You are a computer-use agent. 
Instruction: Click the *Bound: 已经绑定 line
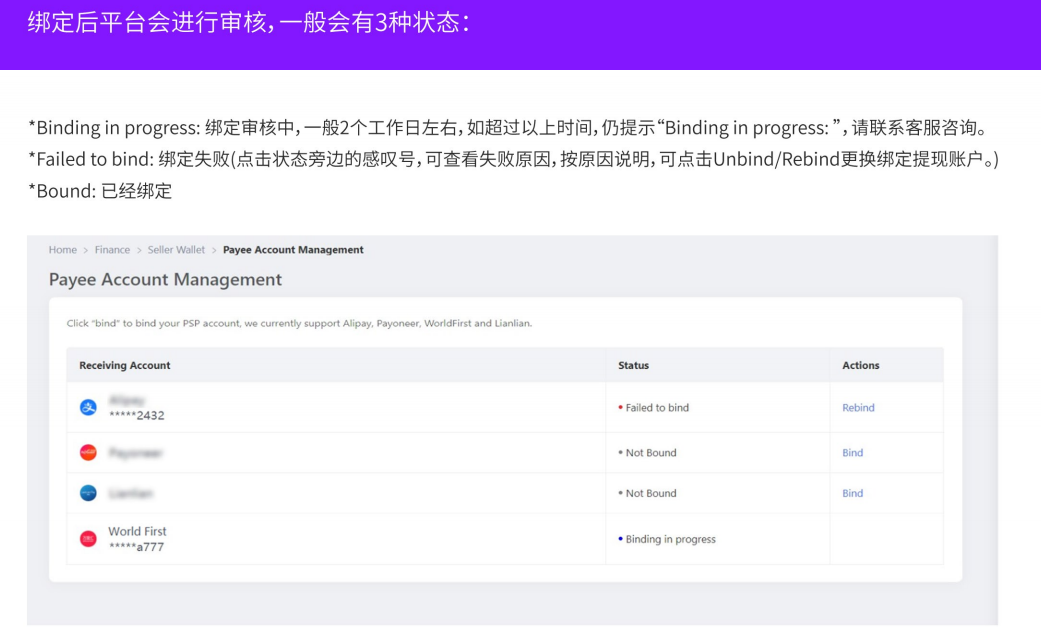(100, 191)
